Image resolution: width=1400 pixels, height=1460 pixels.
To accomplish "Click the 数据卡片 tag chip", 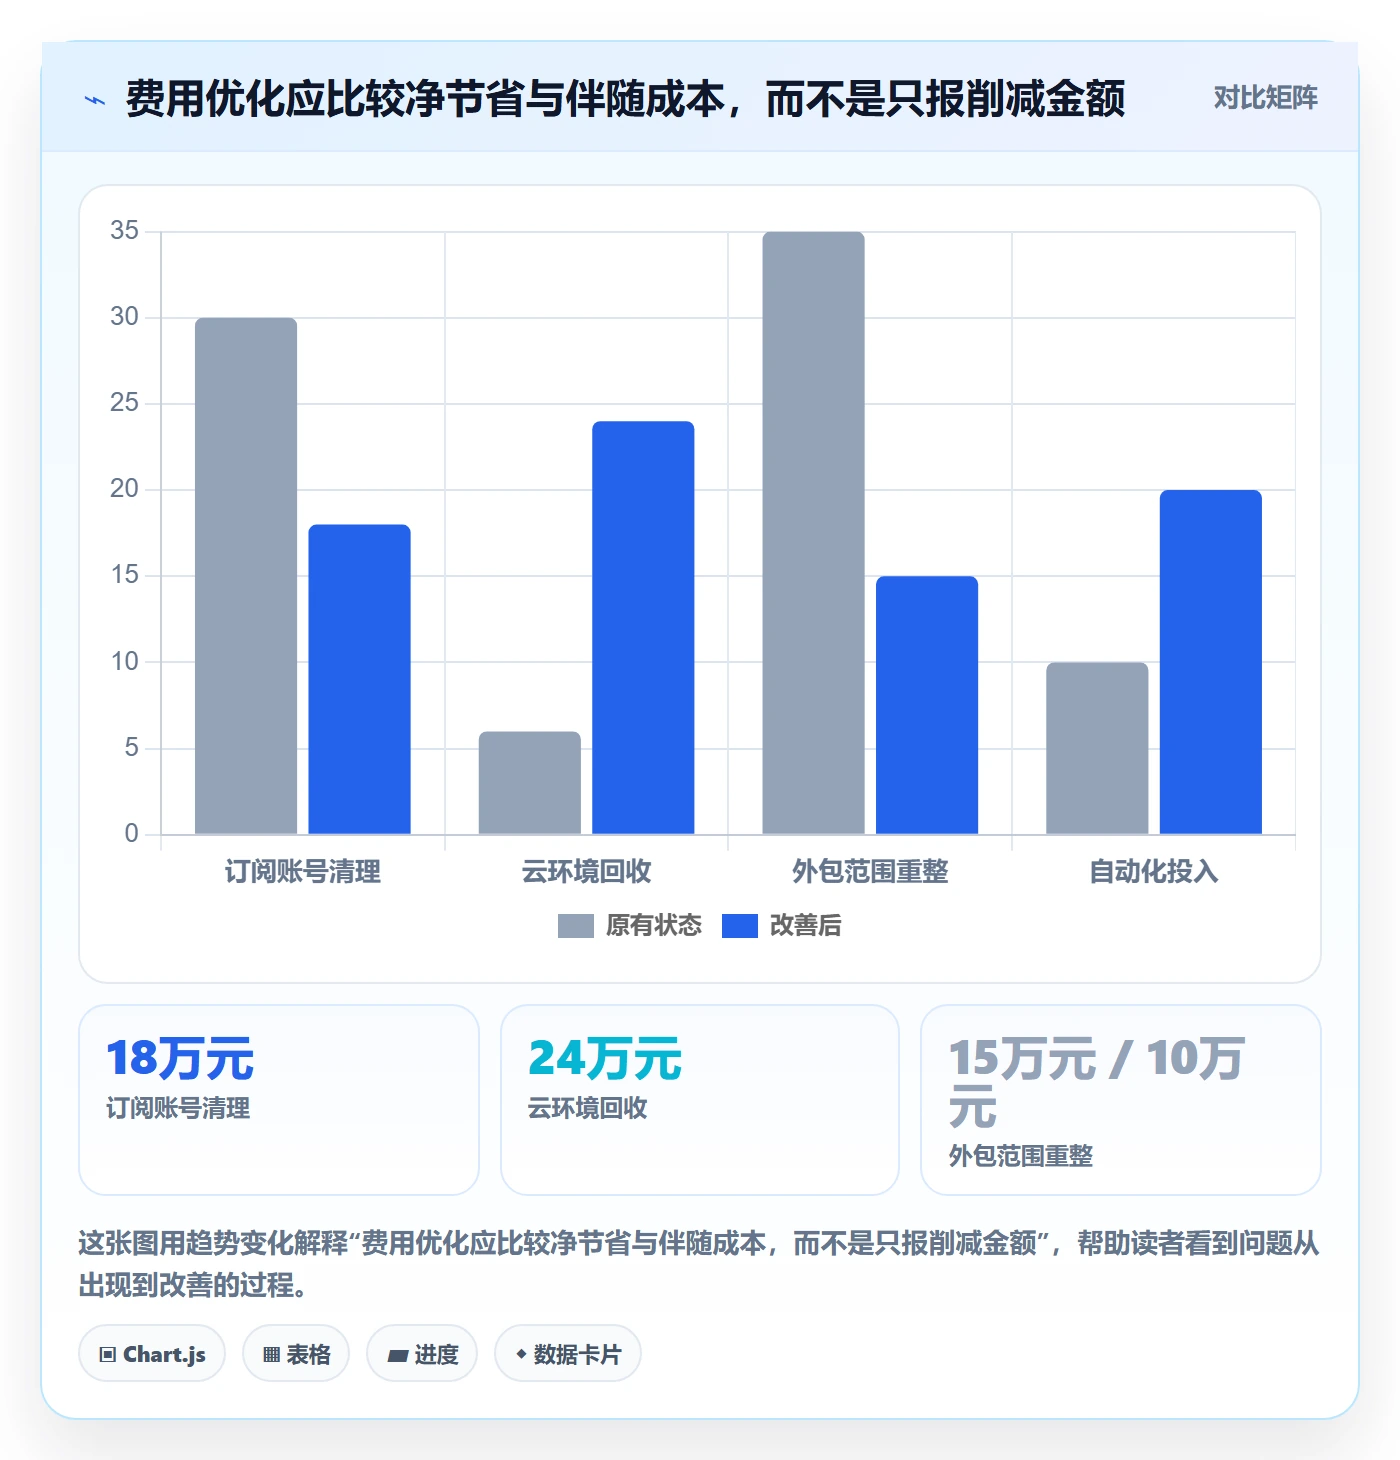I will coord(568,1354).
